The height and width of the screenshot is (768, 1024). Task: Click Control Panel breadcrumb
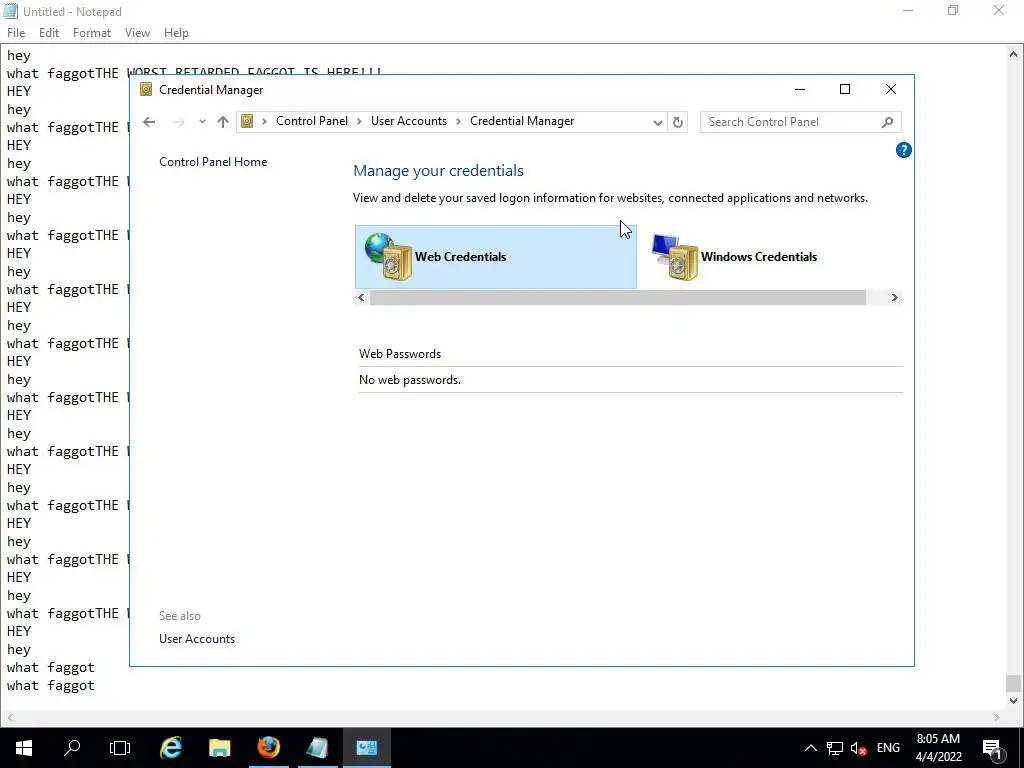312,121
